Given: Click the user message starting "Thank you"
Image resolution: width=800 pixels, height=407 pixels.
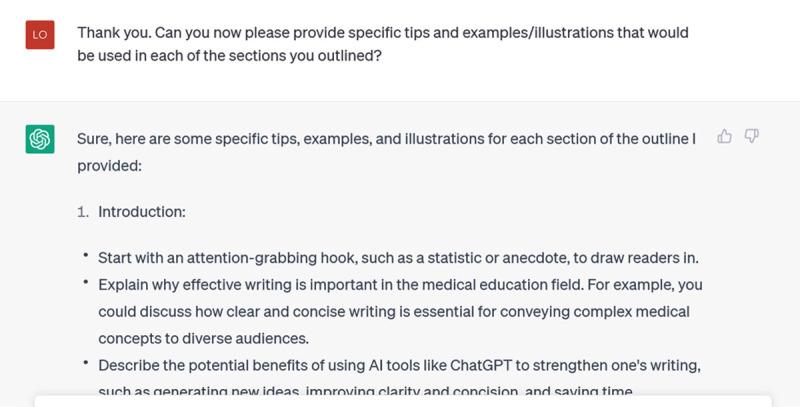Looking at the screenshot, I should (x=382, y=44).
